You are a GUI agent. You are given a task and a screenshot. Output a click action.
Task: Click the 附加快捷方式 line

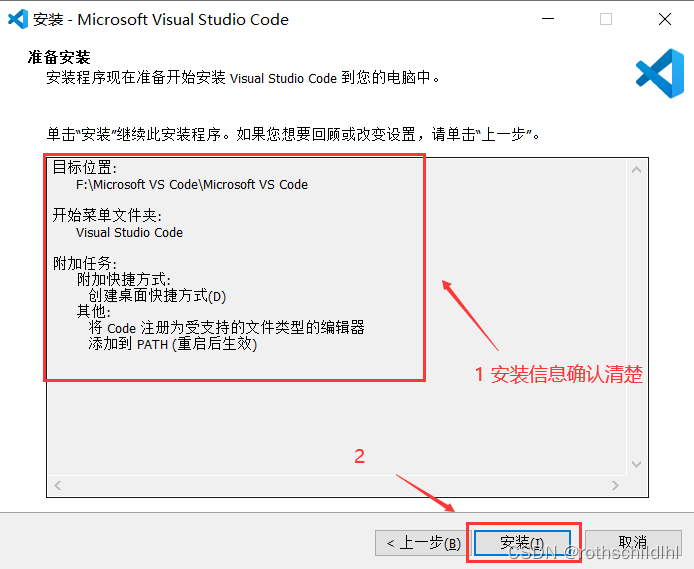(x=123, y=280)
